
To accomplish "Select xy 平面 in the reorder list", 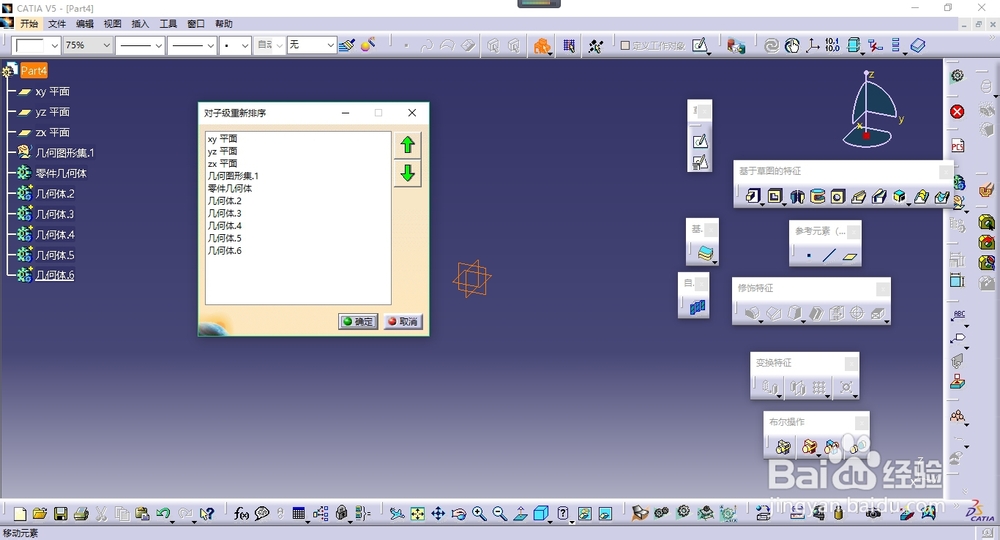I will [x=222, y=138].
